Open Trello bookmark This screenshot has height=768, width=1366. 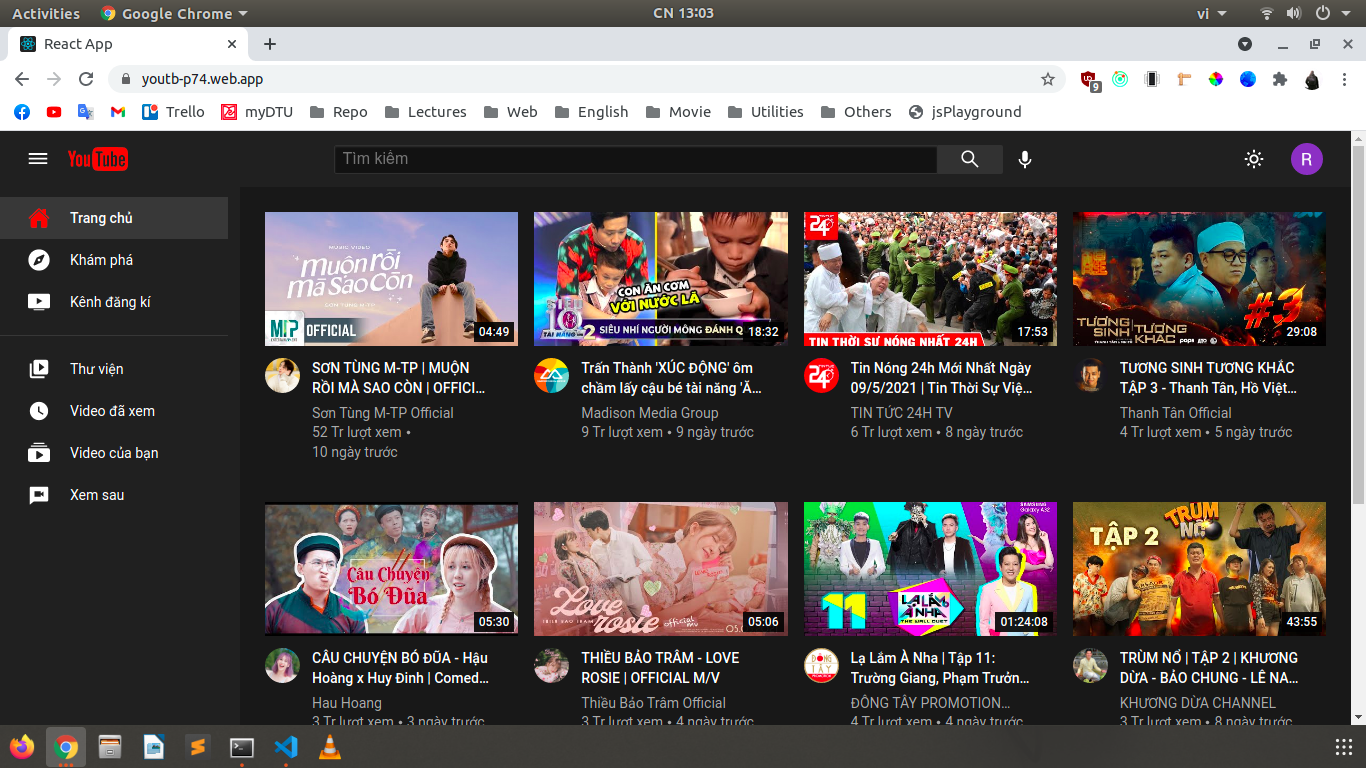[x=173, y=112]
